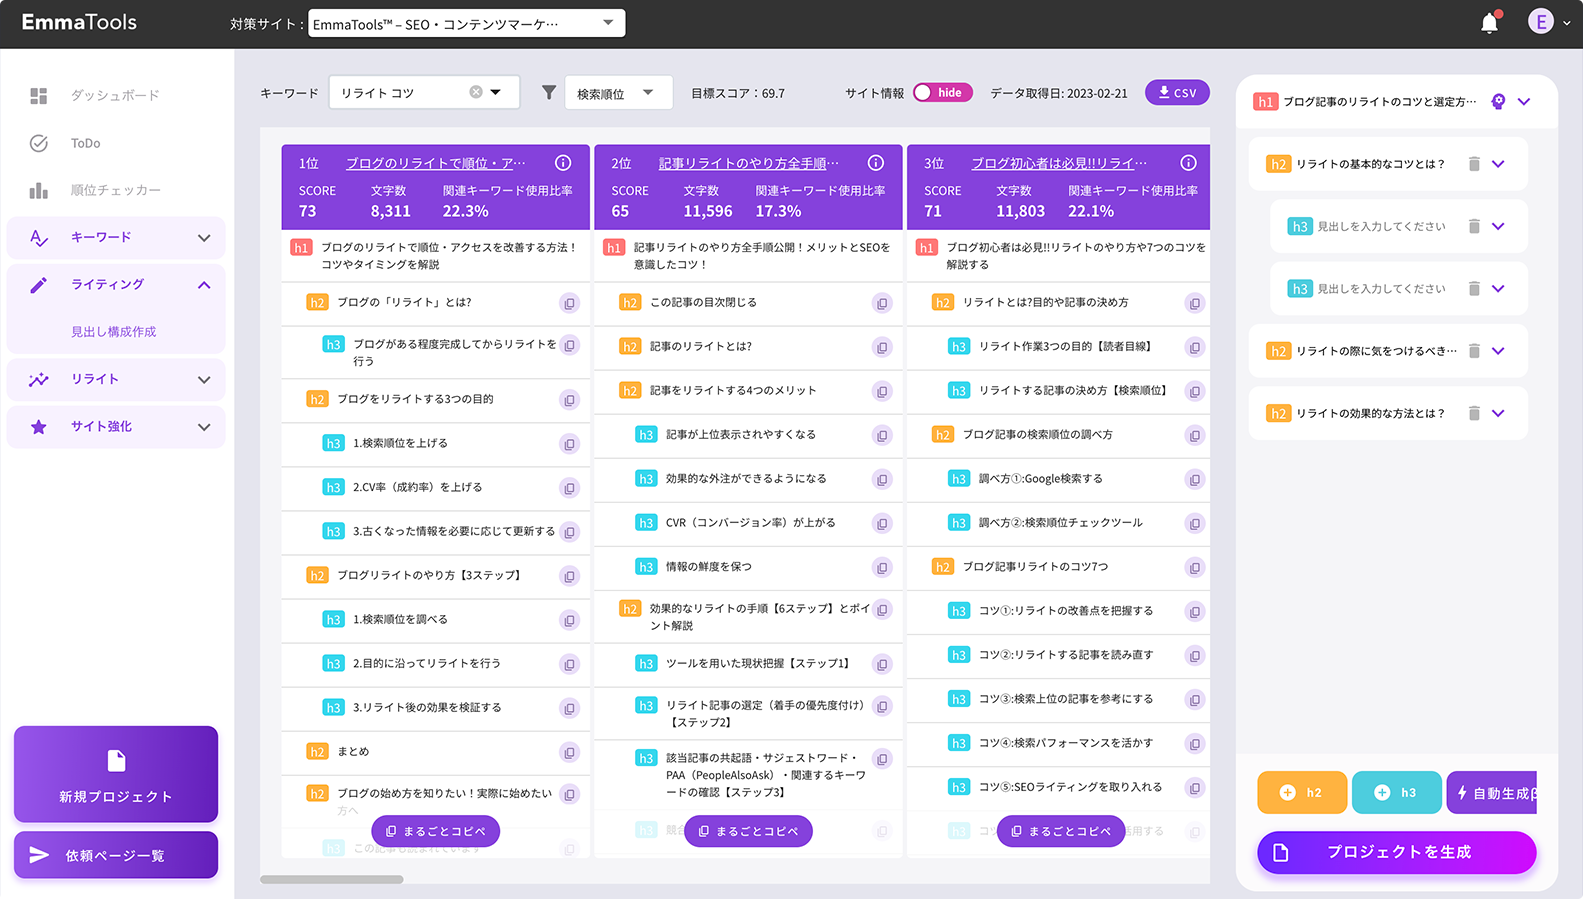Toggle the サイト情報 hide switch
This screenshot has width=1583, height=899.
pyautogui.click(x=942, y=93)
